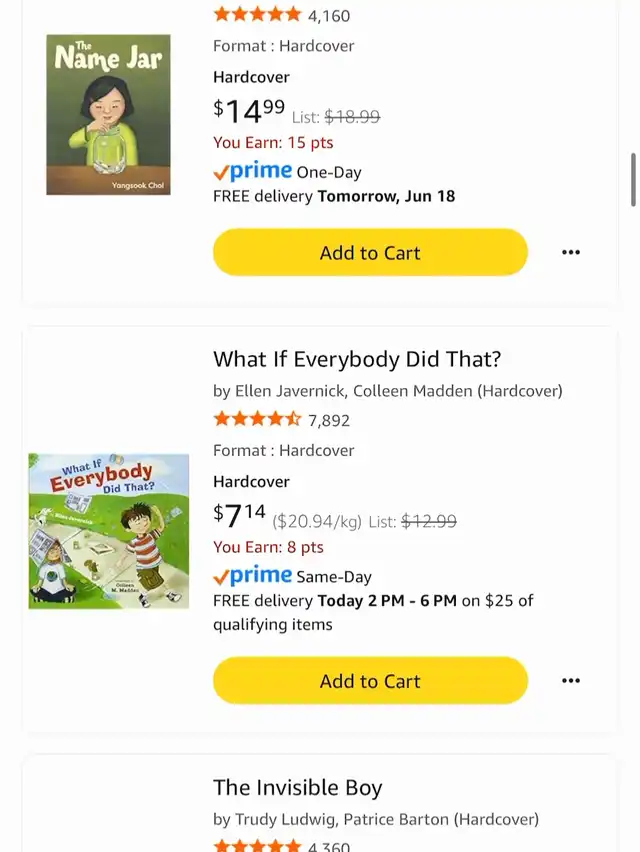Screen dimensions: 640x852
Task: View the 7,892 ratings count
Action: click(x=329, y=420)
